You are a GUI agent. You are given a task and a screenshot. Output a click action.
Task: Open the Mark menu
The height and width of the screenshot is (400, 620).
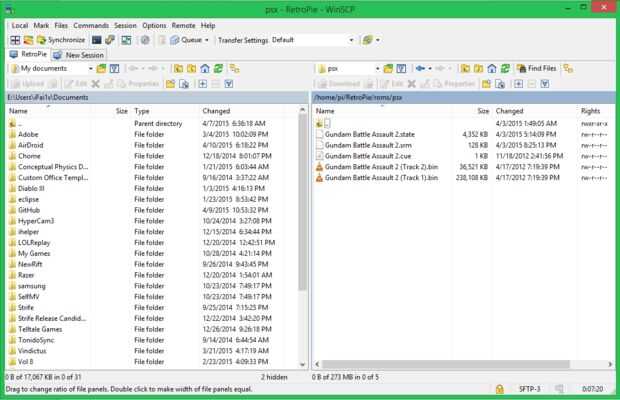(x=41, y=25)
